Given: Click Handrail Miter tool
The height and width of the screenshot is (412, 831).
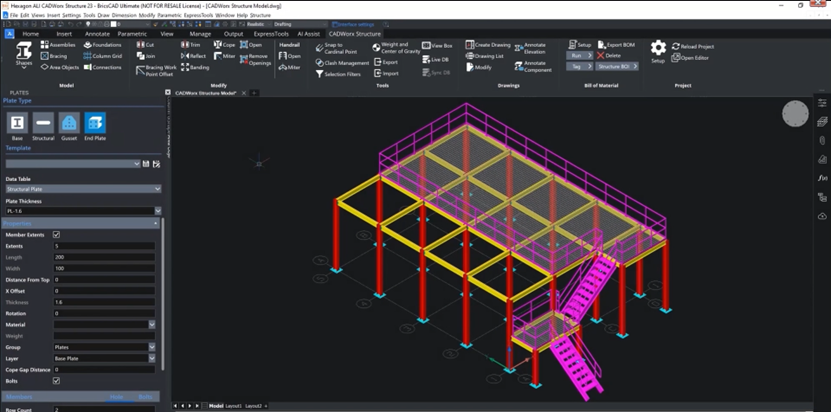Looking at the screenshot, I should pyautogui.click(x=290, y=67).
